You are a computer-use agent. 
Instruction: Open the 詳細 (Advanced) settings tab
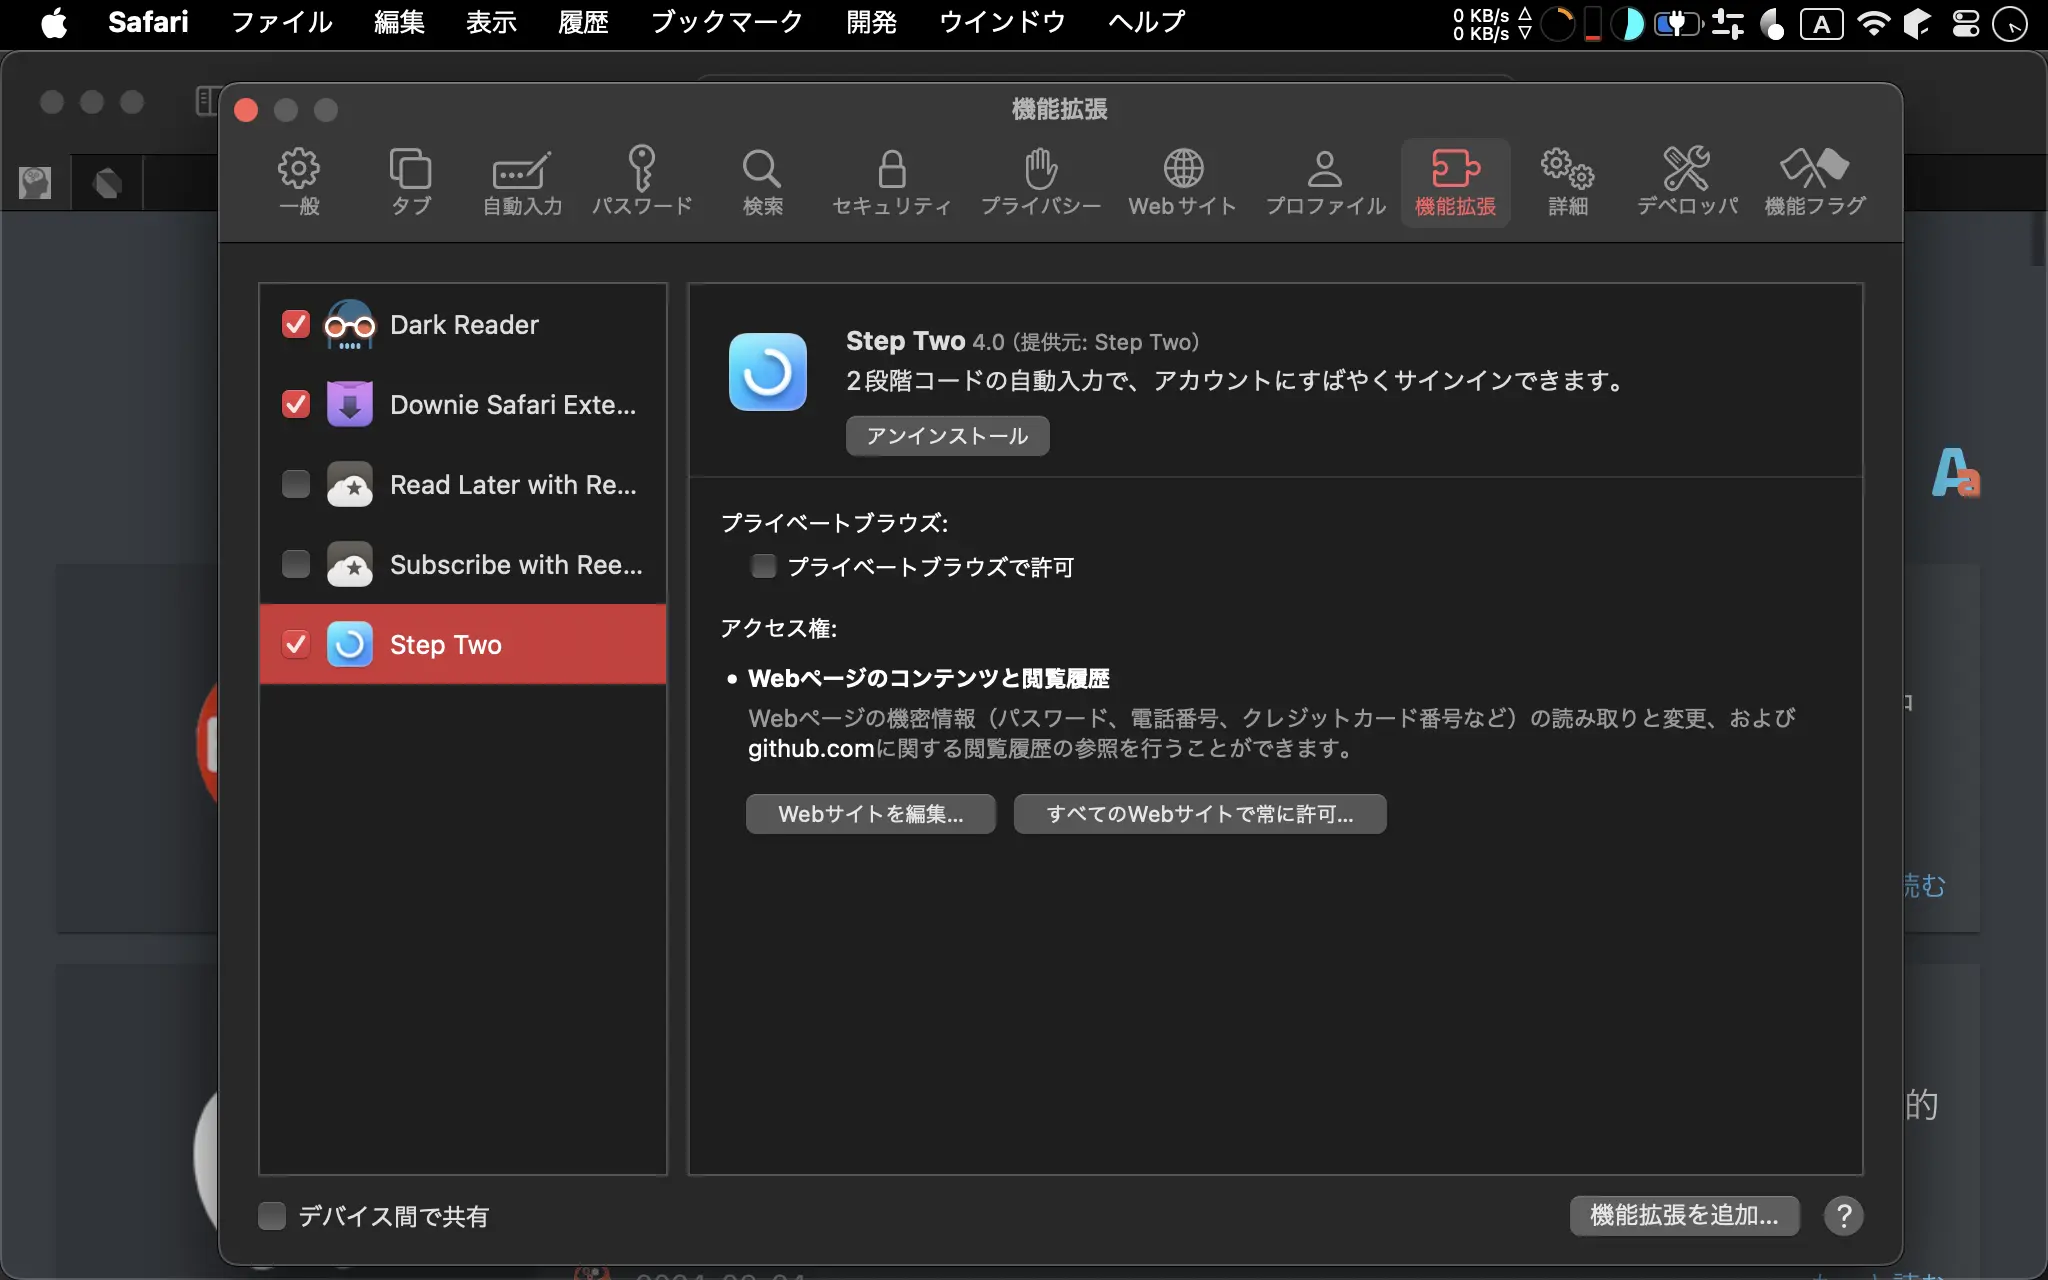point(1567,182)
